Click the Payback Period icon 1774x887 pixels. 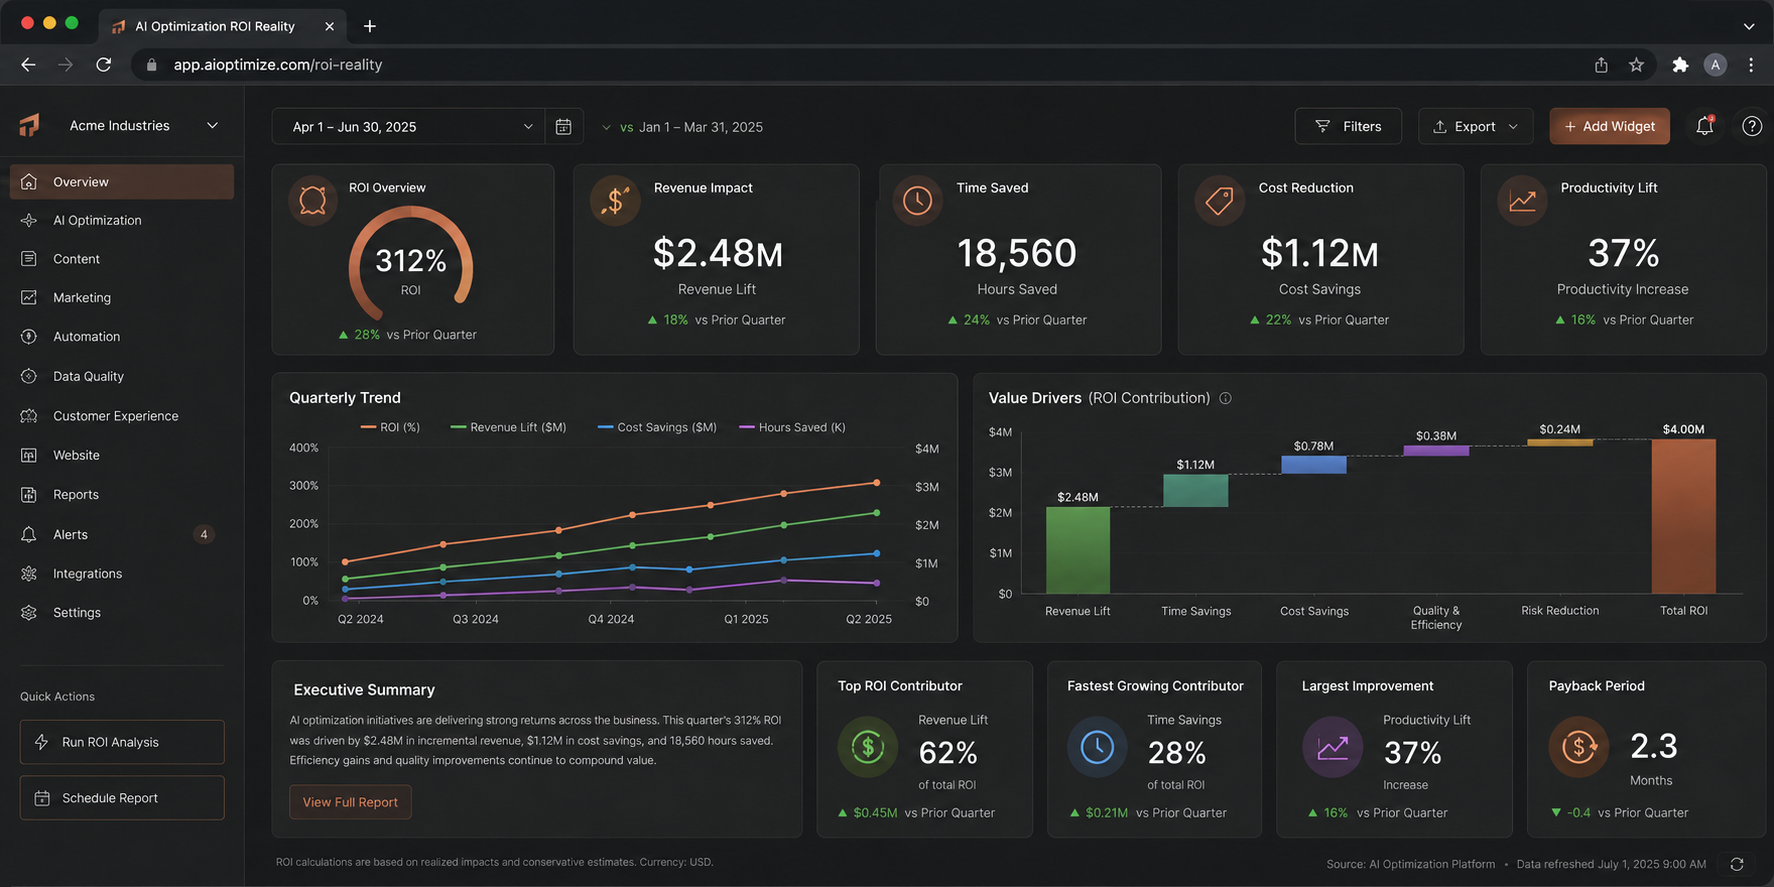[x=1579, y=747]
